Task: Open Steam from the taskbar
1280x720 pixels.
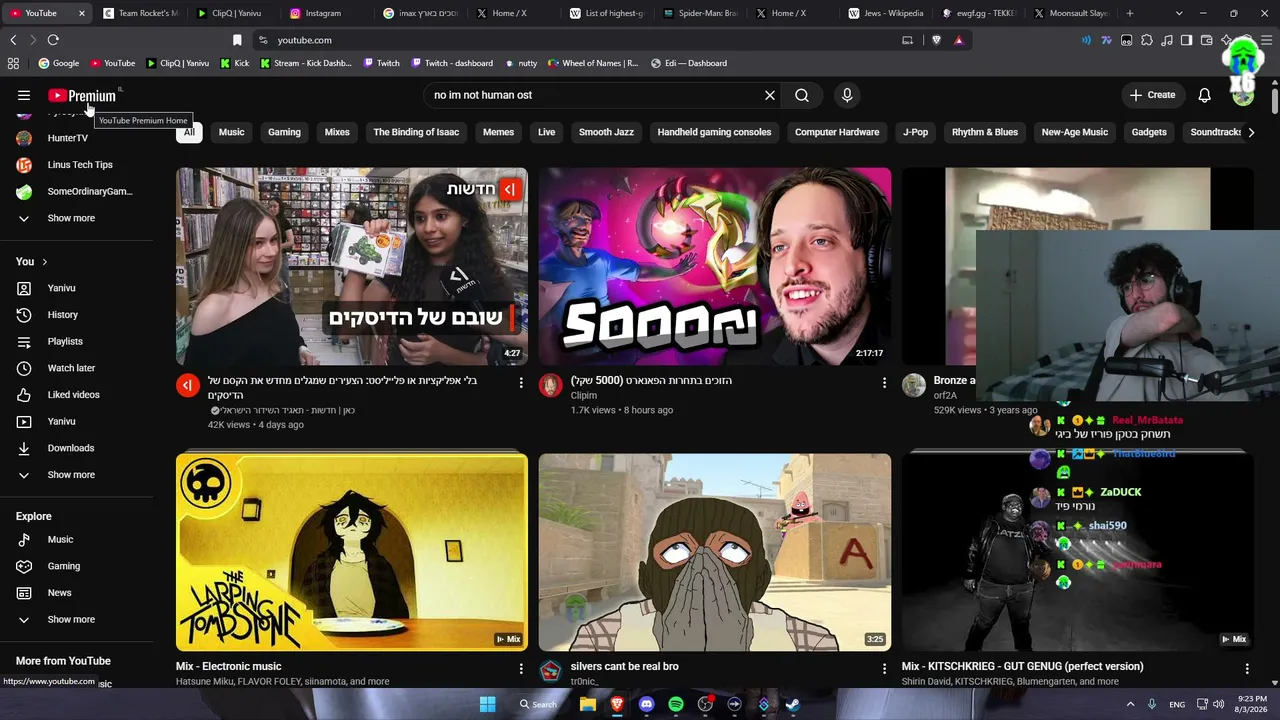Action: tap(793, 704)
